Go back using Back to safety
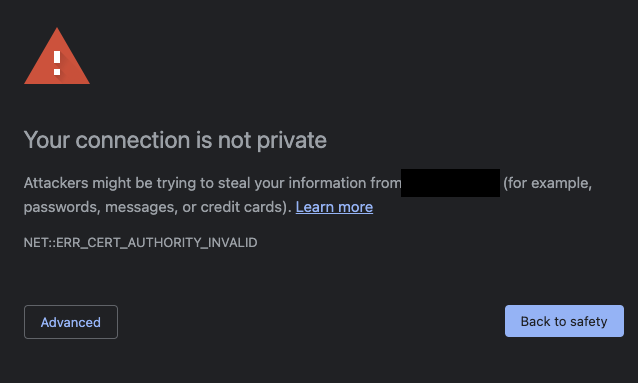Viewport: 638px width, 383px height. coord(564,321)
